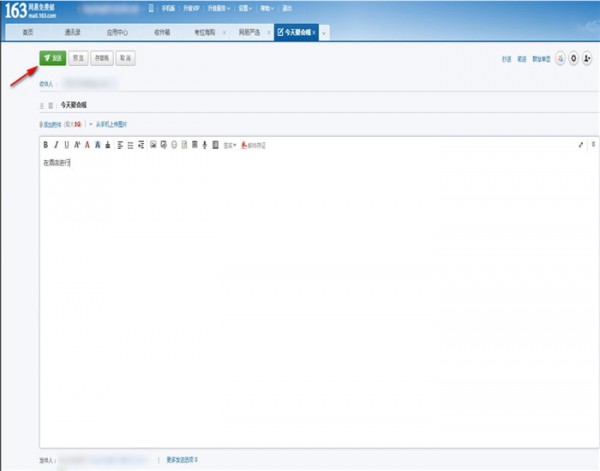Open the 帮助 help dropdown menu

tap(267, 8)
